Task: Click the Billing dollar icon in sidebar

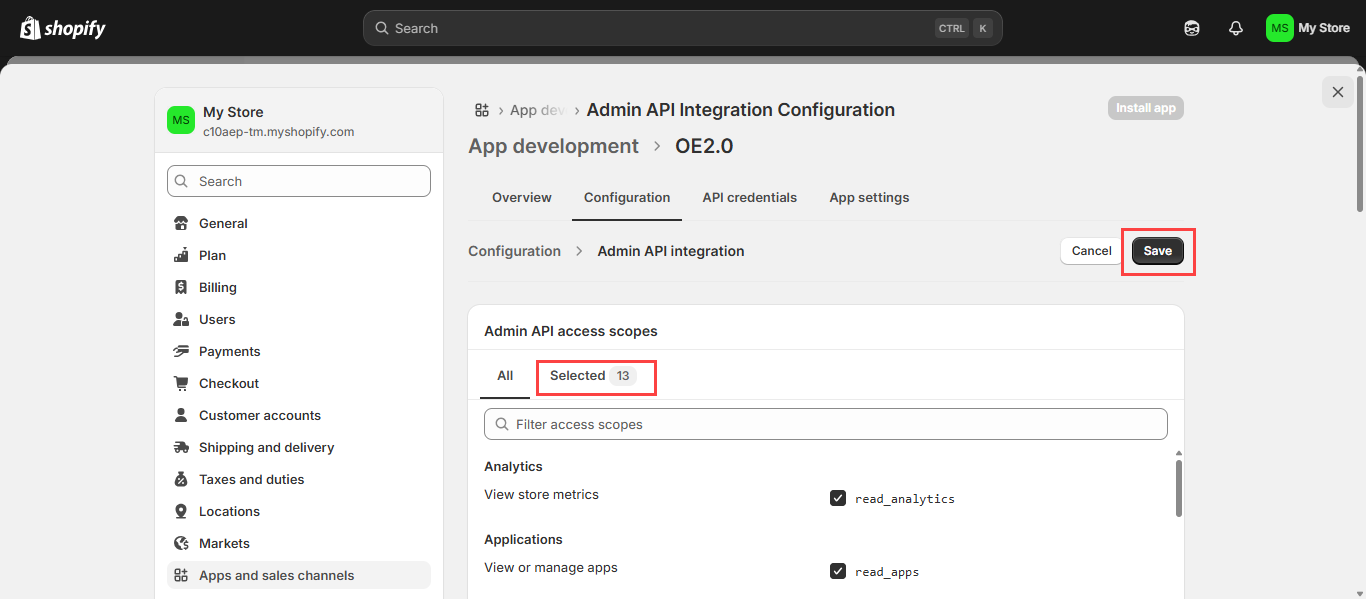Action: coord(181,287)
